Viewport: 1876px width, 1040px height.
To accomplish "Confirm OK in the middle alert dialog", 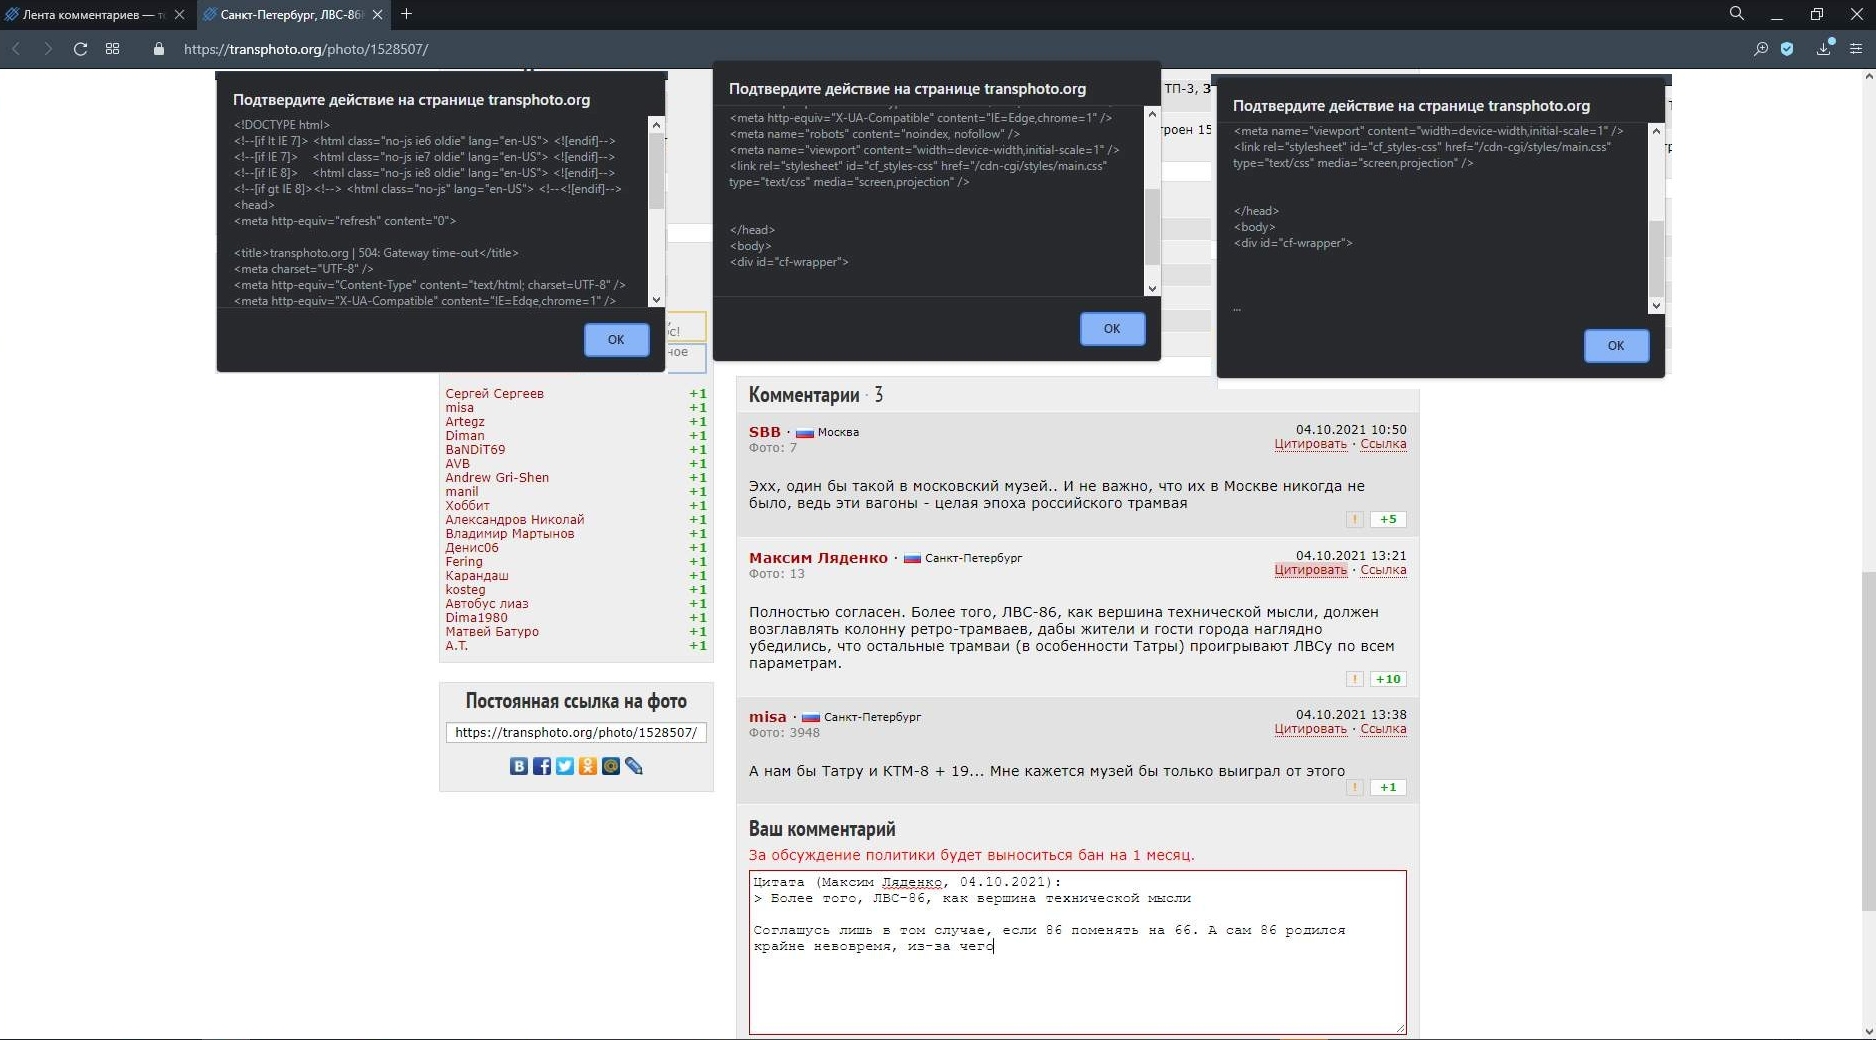I will (1112, 329).
